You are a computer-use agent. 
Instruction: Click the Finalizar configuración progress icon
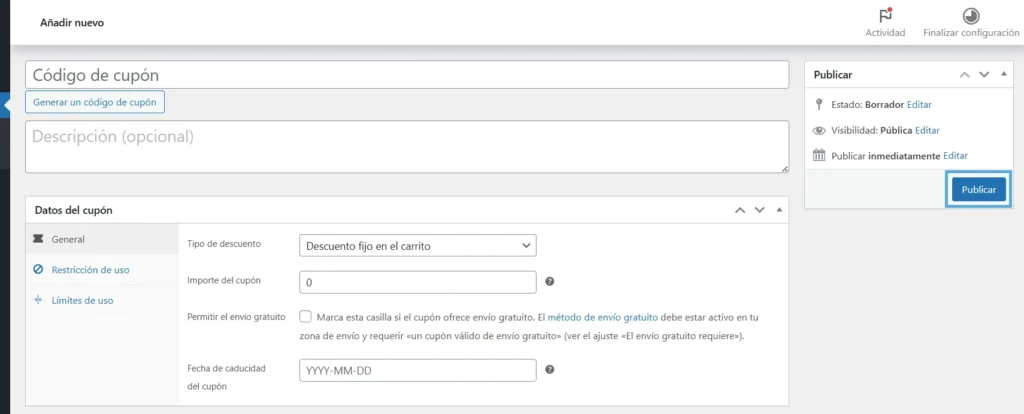point(971,16)
